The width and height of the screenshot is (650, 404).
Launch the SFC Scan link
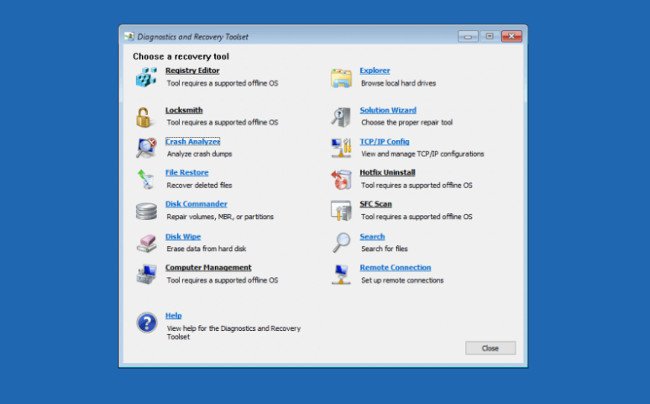376,204
